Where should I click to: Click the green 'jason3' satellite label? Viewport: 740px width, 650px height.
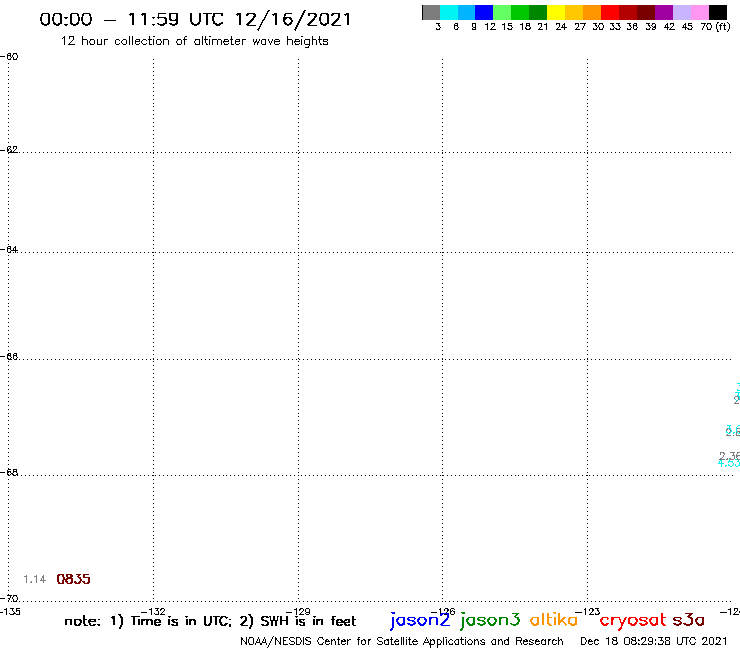(490, 620)
